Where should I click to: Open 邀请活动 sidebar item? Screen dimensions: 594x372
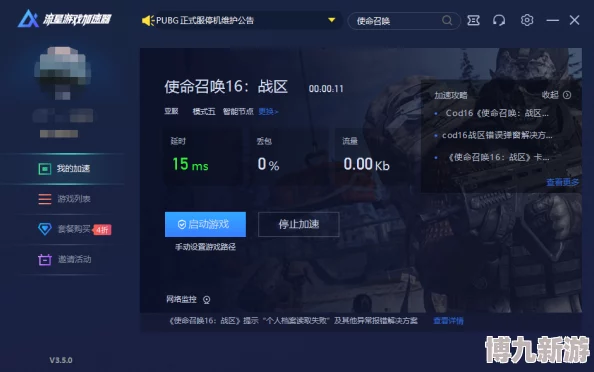click(x=63, y=259)
